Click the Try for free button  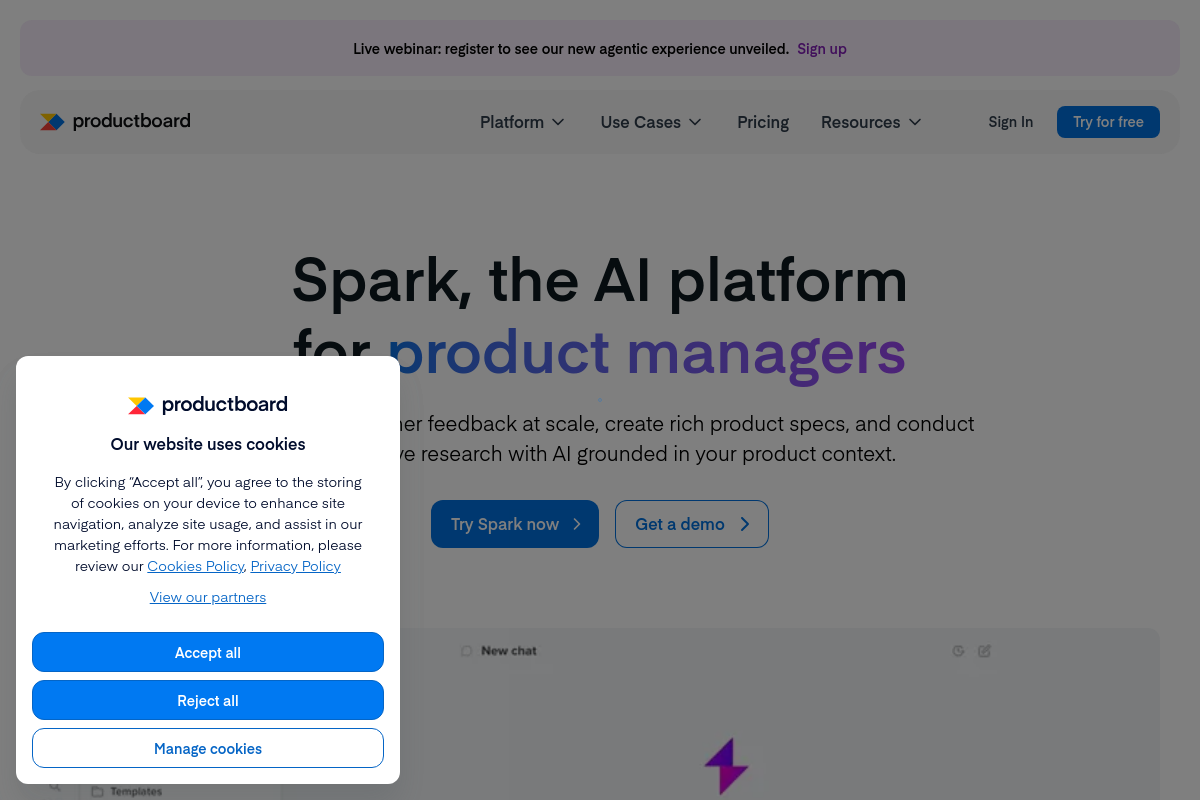pyautogui.click(x=1108, y=122)
